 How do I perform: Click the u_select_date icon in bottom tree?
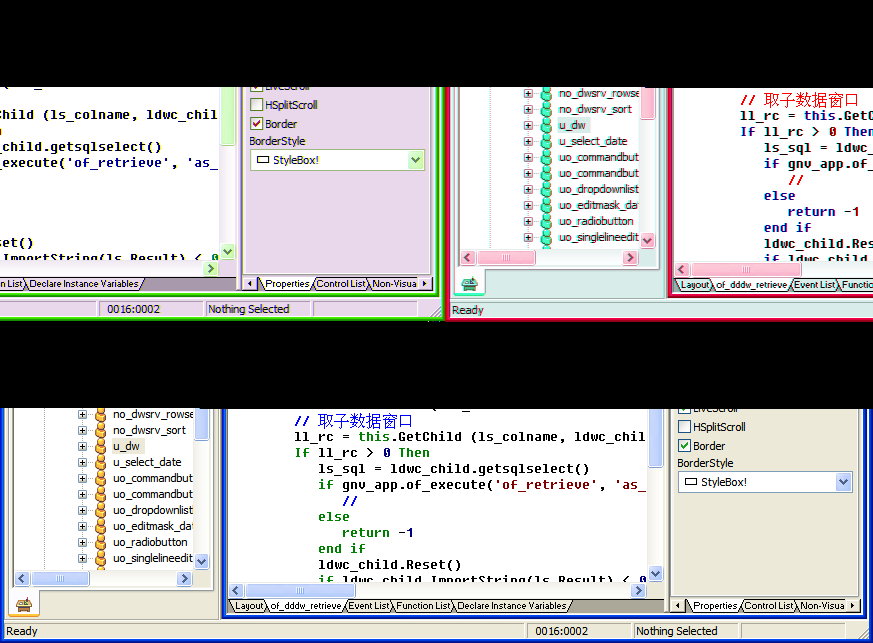(x=100, y=462)
